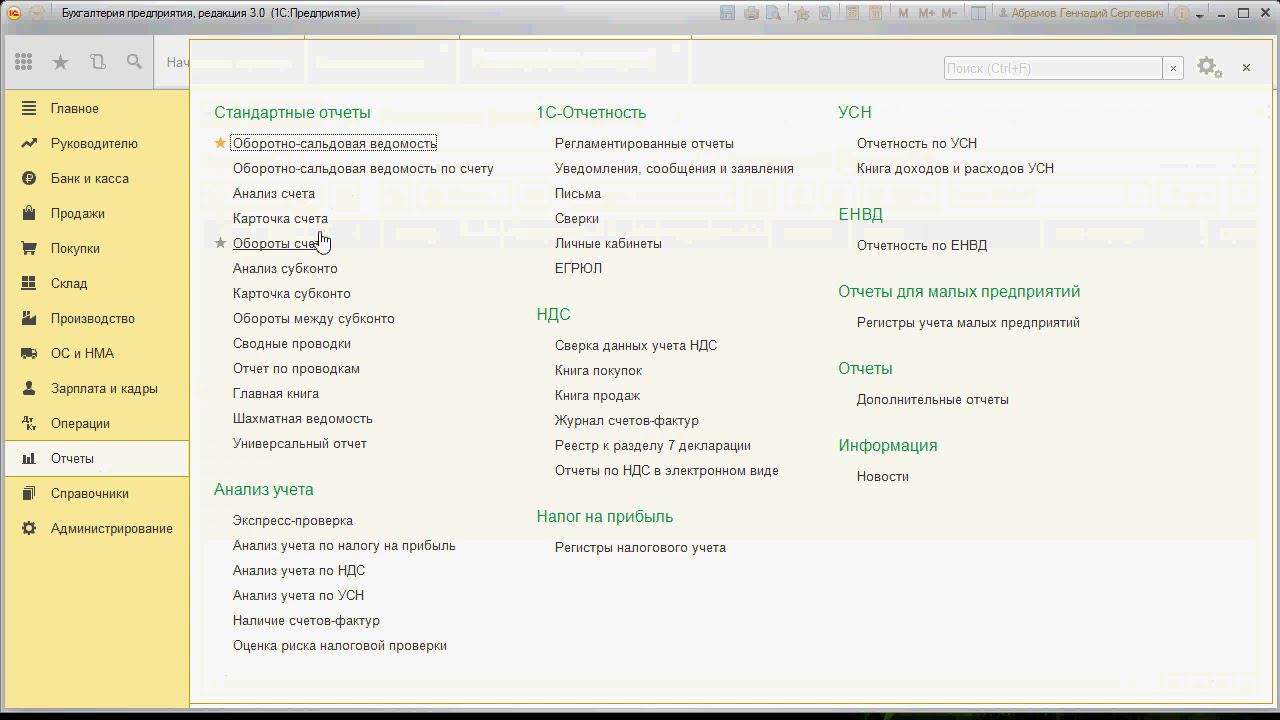1280x720 pixels.
Task: Open the 1C main menu logo icon
Action: coord(15,13)
